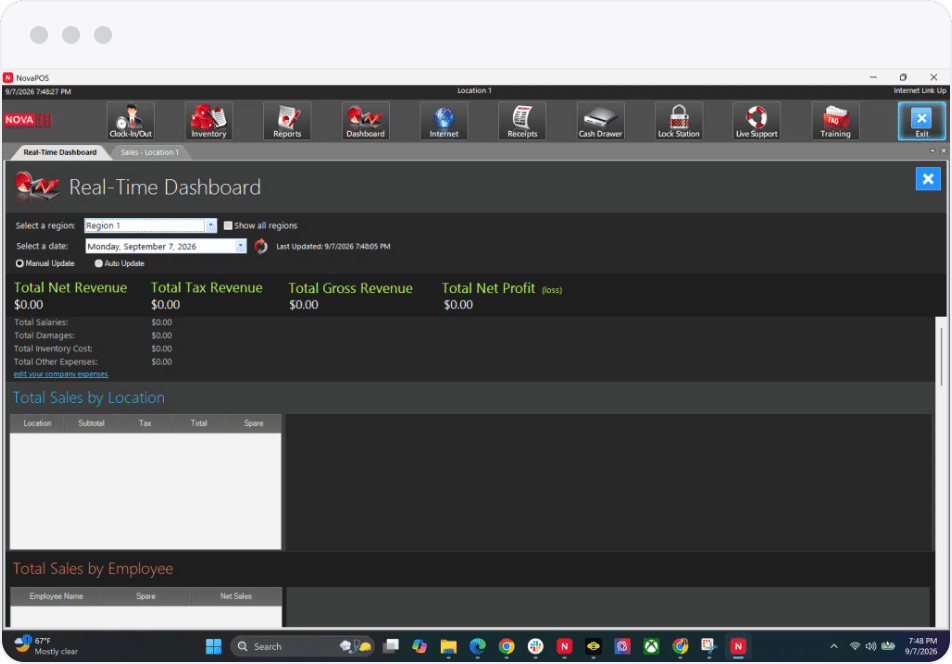Open the Windows Start menu
The image size is (952, 664).
214,647
